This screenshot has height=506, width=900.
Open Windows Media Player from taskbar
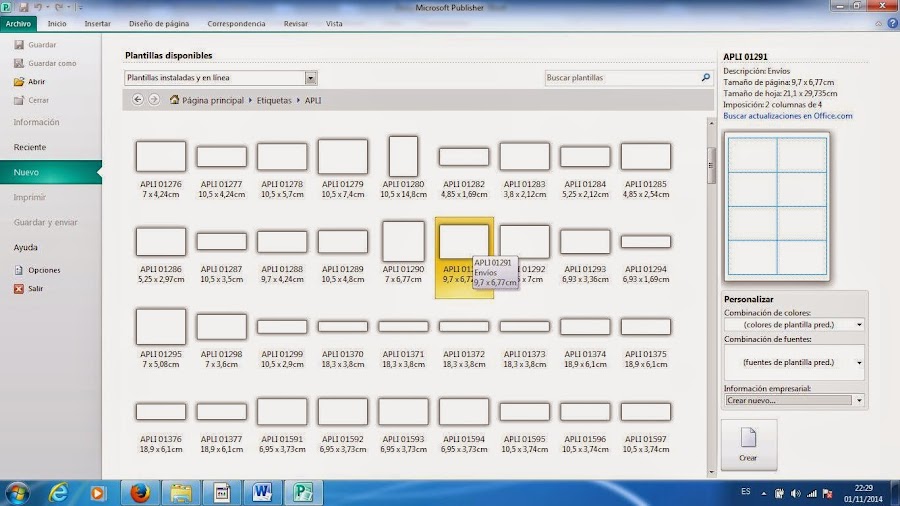coord(98,493)
